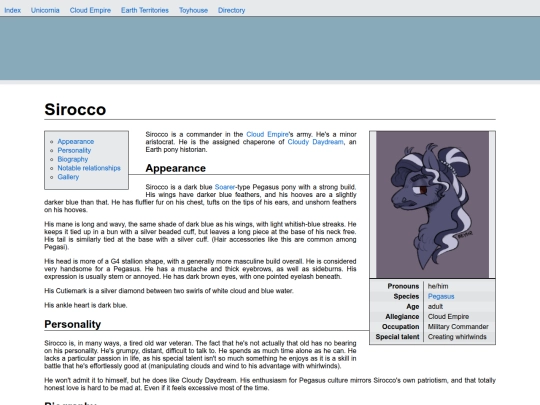Open the Directory nav link
This screenshot has height=405, width=540.
coord(231,10)
